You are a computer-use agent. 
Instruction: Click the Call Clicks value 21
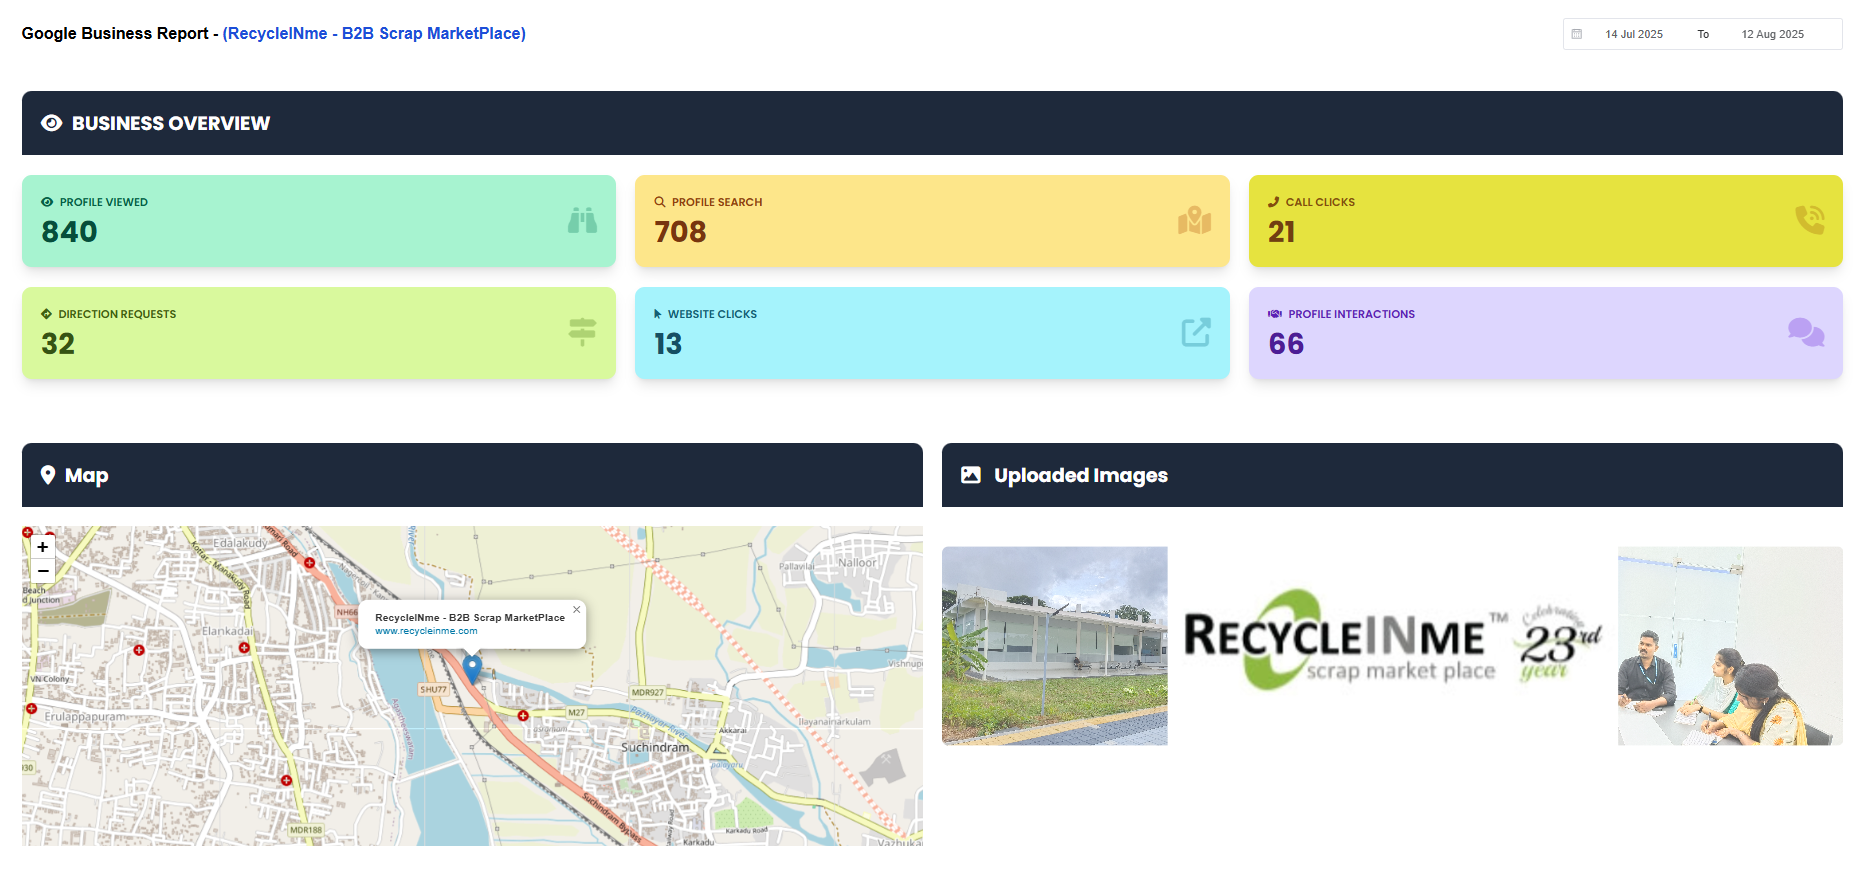[1282, 232]
